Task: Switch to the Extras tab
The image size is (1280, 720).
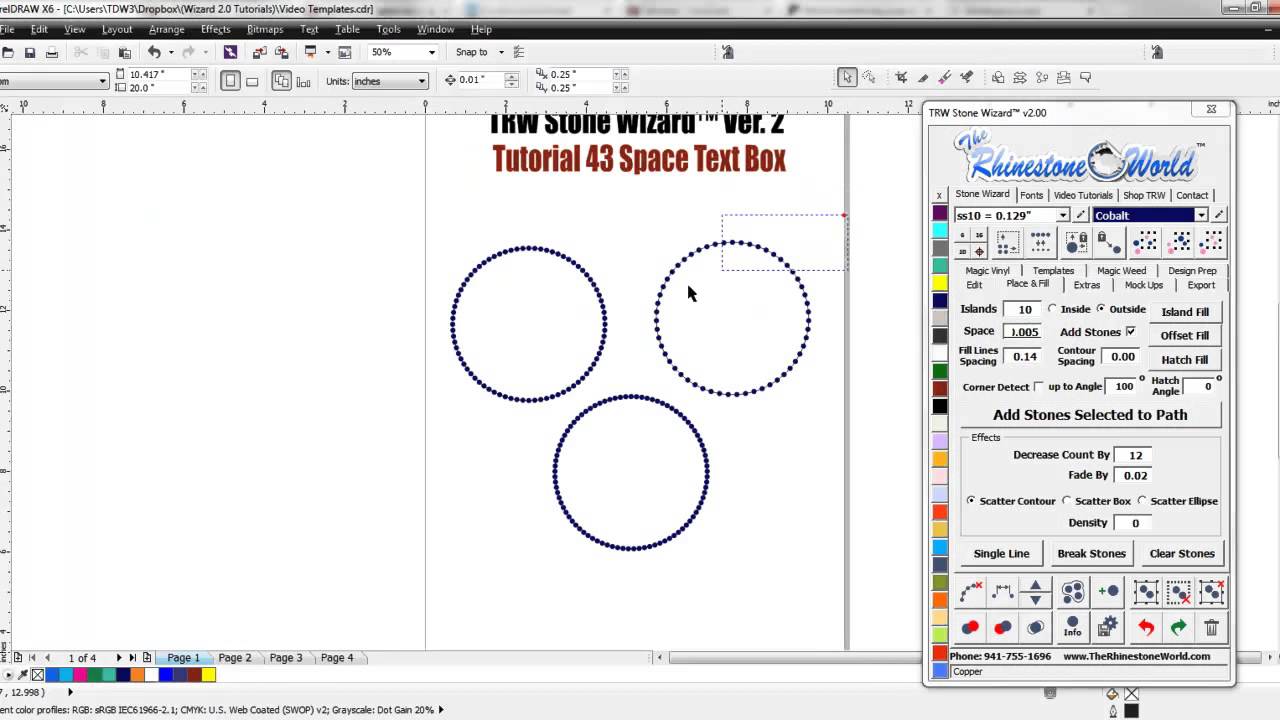Action: pos(1087,285)
